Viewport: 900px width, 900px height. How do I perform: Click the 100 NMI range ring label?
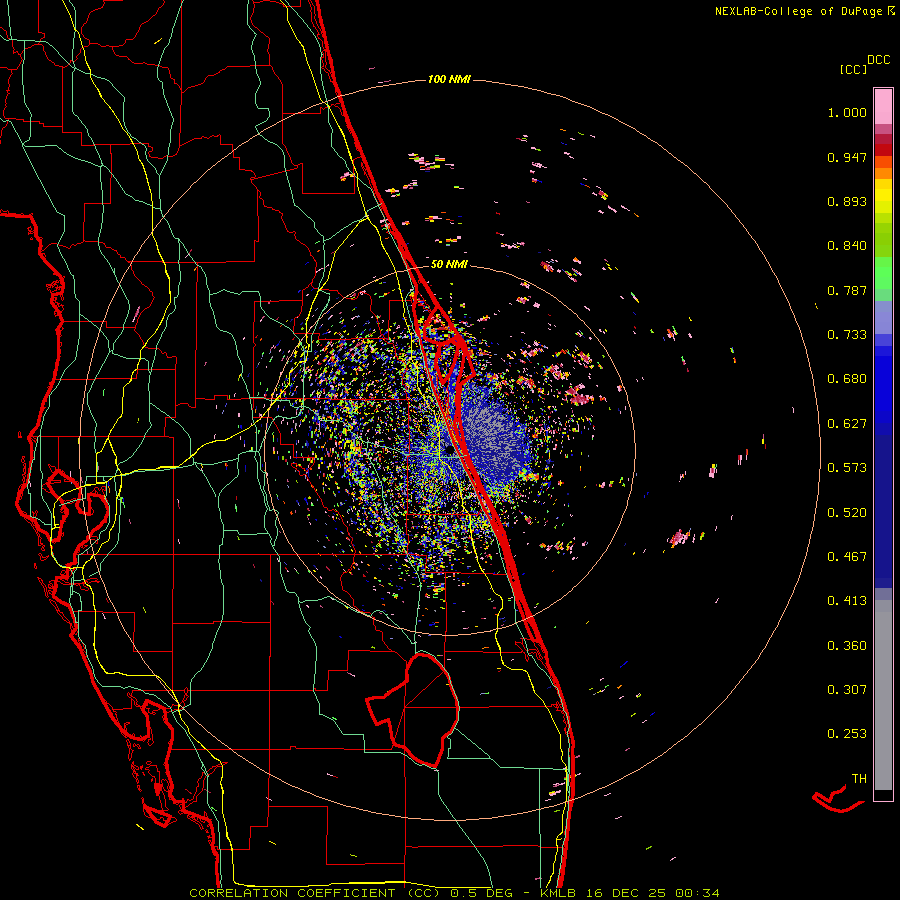[449, 79]
